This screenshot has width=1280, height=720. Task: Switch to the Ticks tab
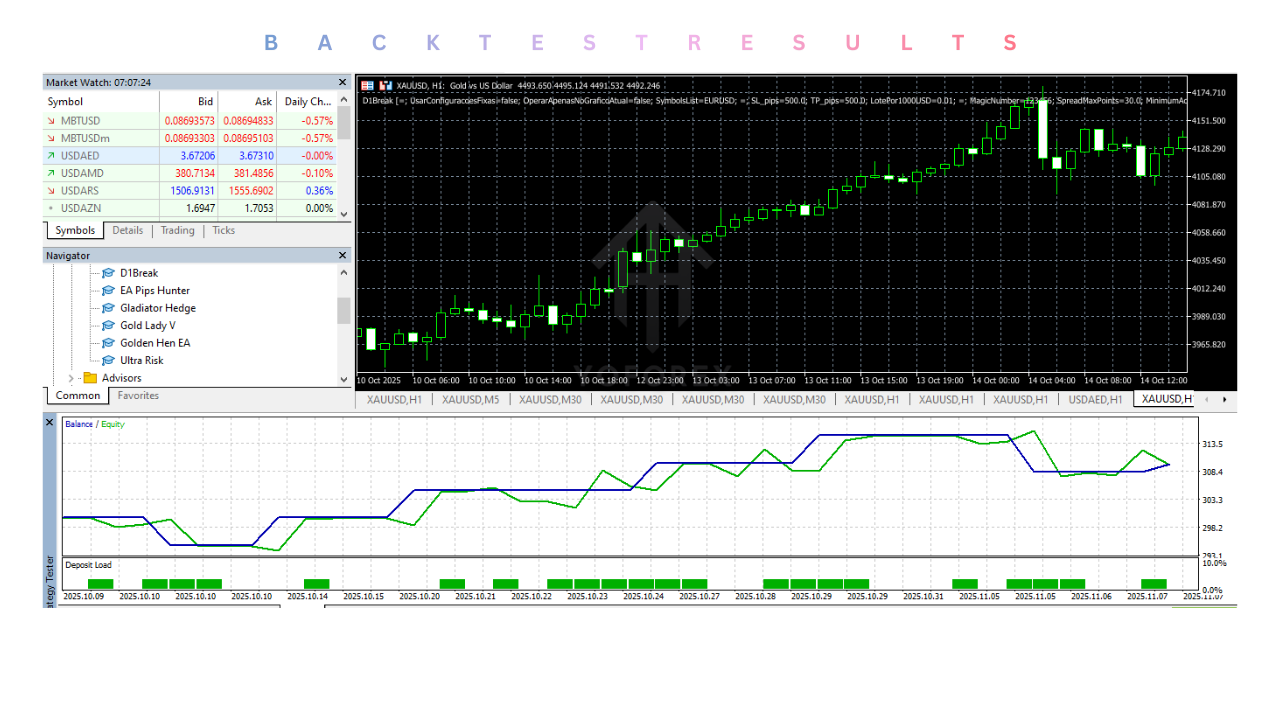[223, 230]
